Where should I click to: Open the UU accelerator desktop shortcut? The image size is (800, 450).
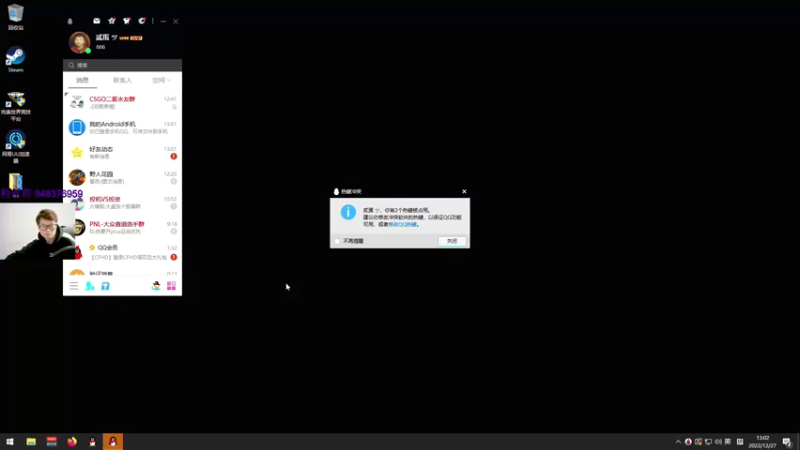click(x=15, y=146)
